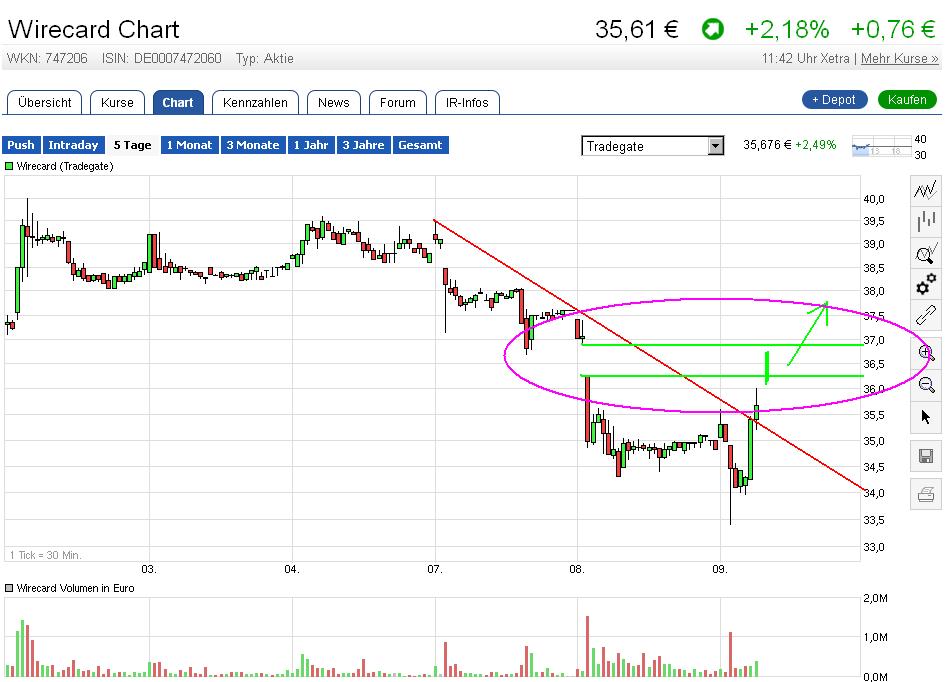
Task: Open chart settings gears icon
Action: tap(925, 284)
